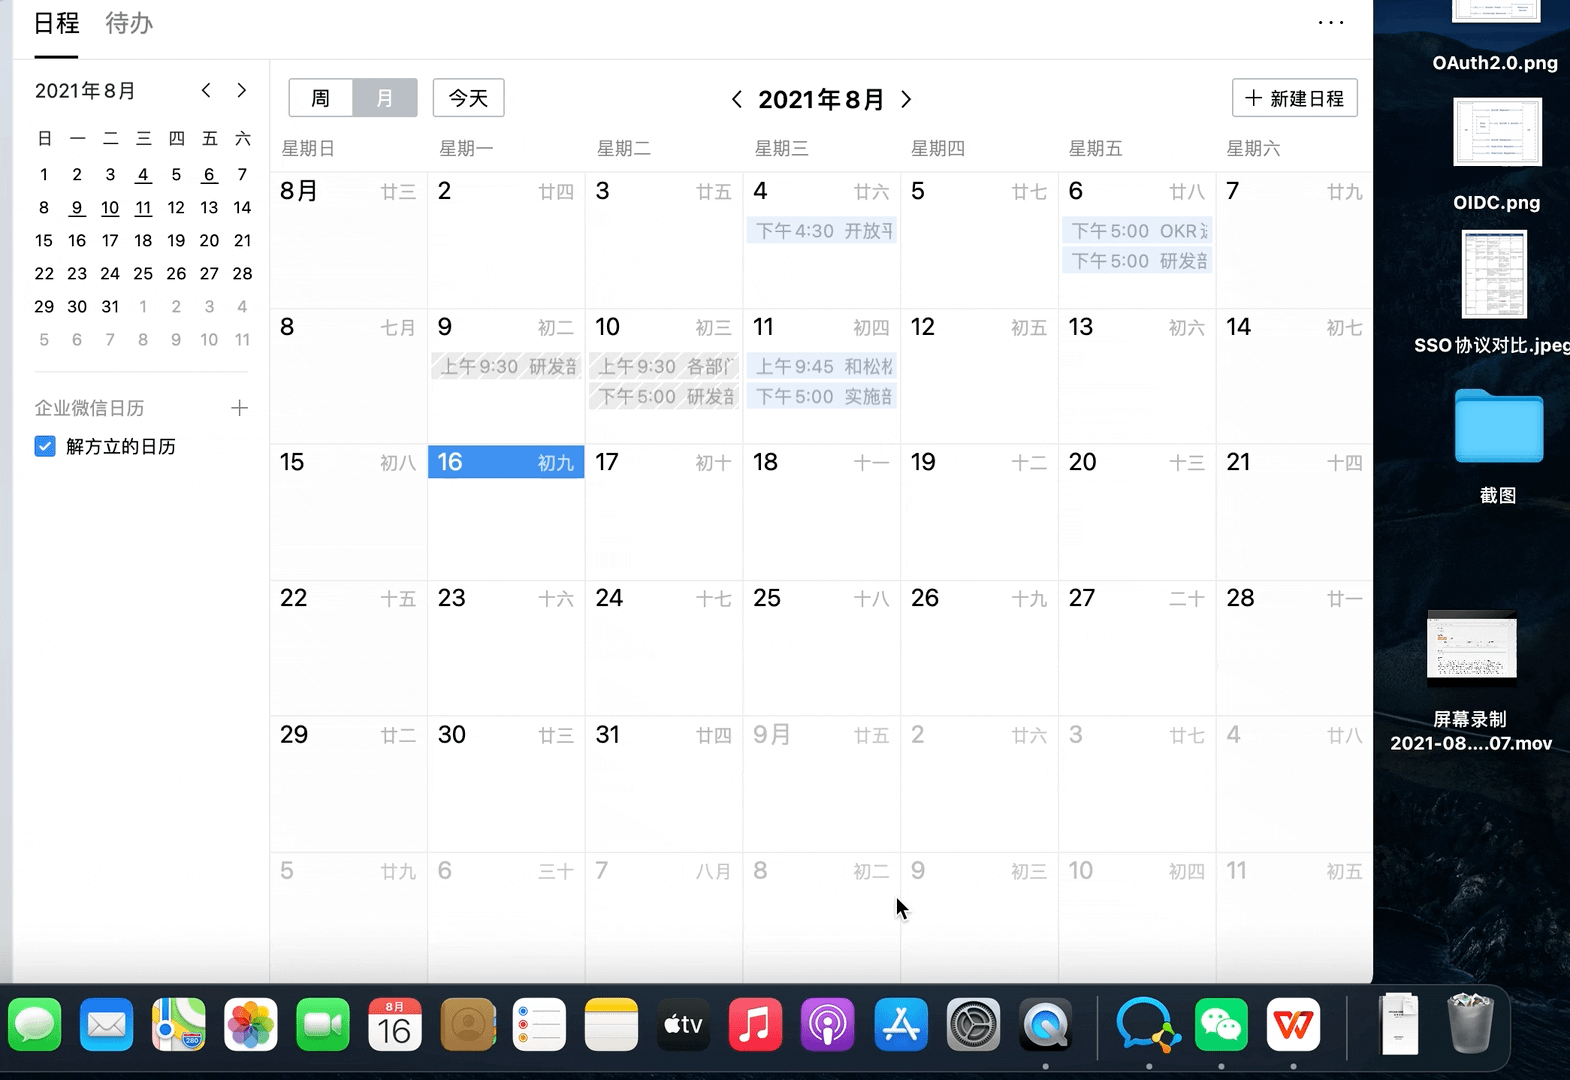This screenshot has width=1570, height=1080.
Task: Go to next month in mini calendar
Action: pos(241,90)
